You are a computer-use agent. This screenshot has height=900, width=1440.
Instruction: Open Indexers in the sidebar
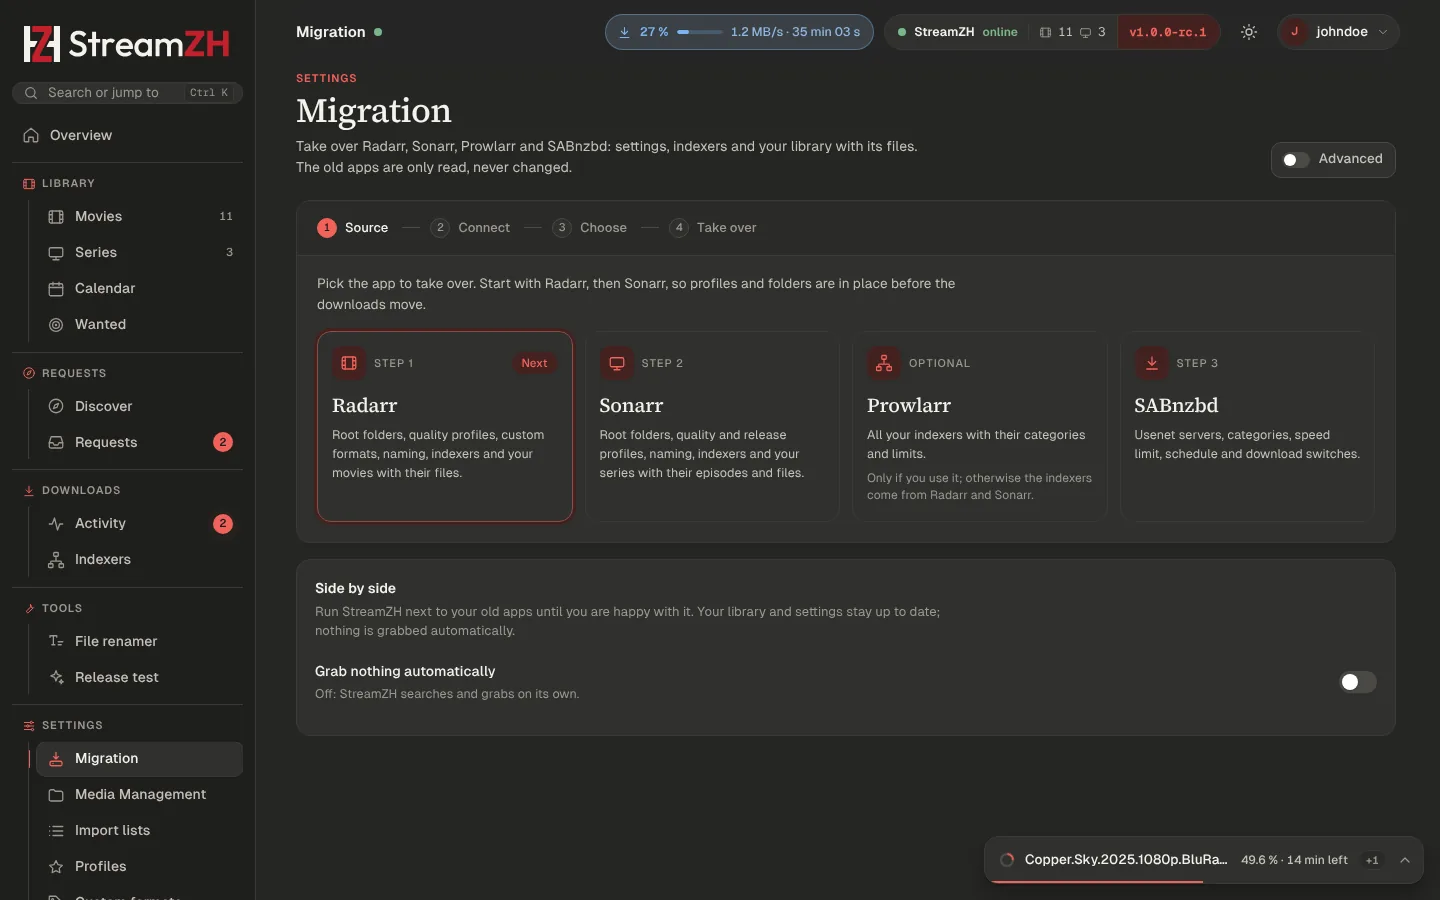click(139, 559)
